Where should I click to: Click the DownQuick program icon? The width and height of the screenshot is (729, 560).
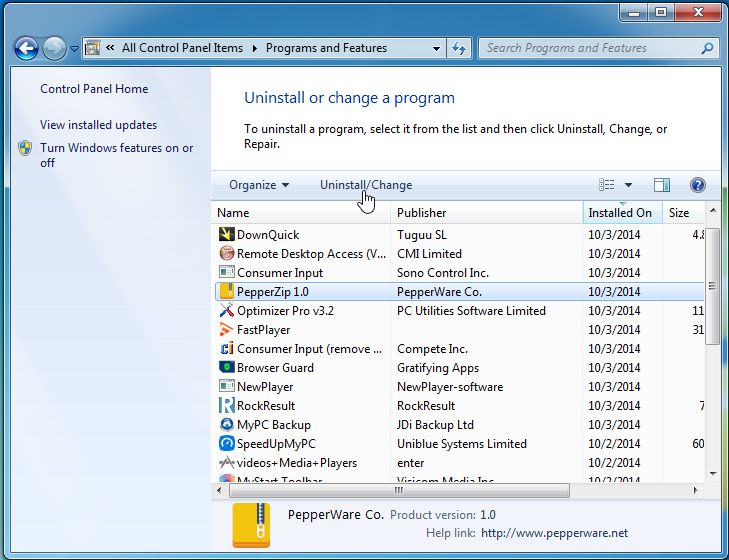coord(226,234)
